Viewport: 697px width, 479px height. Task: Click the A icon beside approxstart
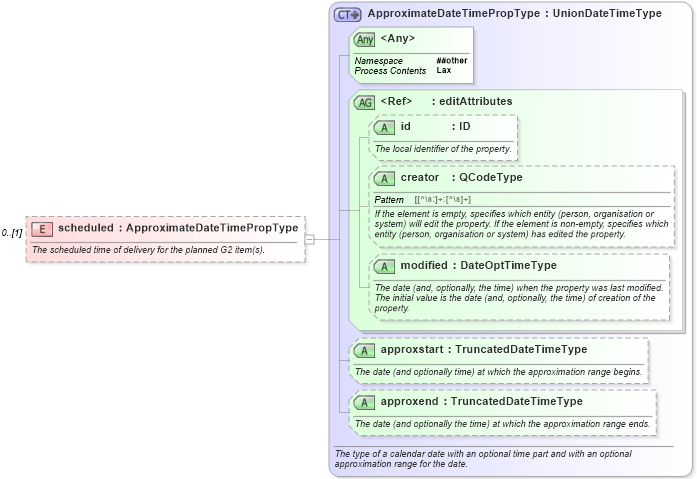pyautogui.click(x=365, y=351)
